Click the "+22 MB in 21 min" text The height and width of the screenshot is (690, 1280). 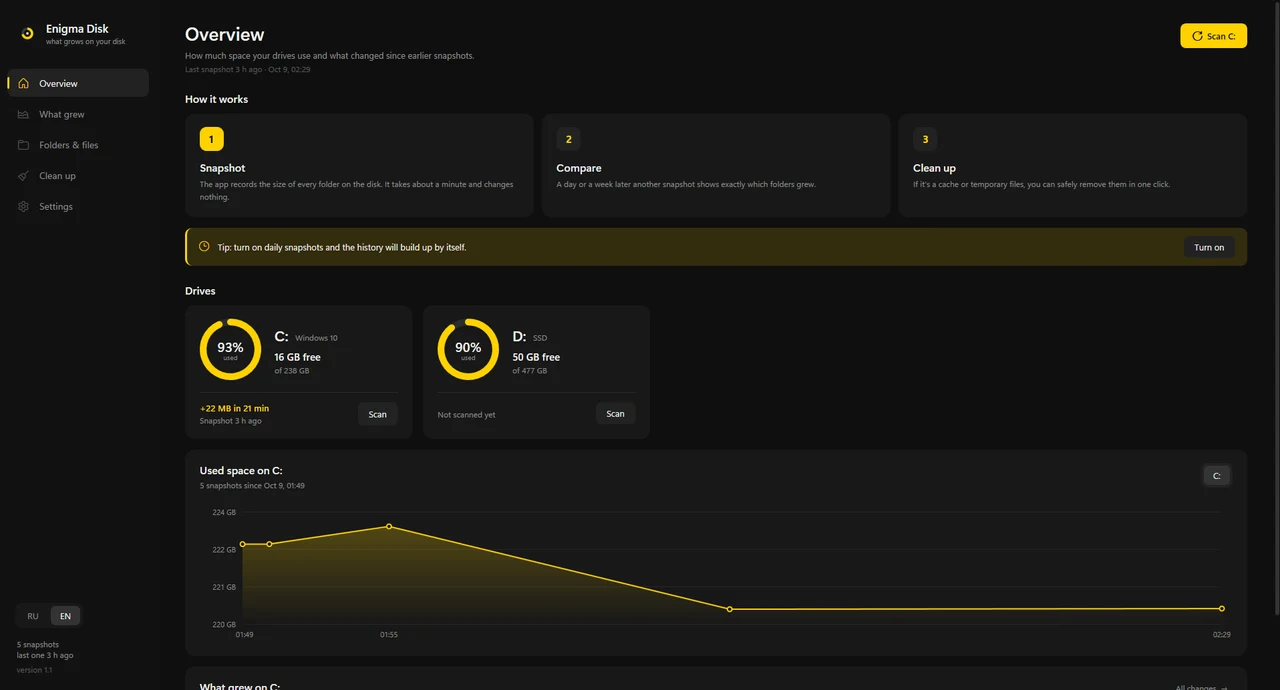(x=234, y=408)
